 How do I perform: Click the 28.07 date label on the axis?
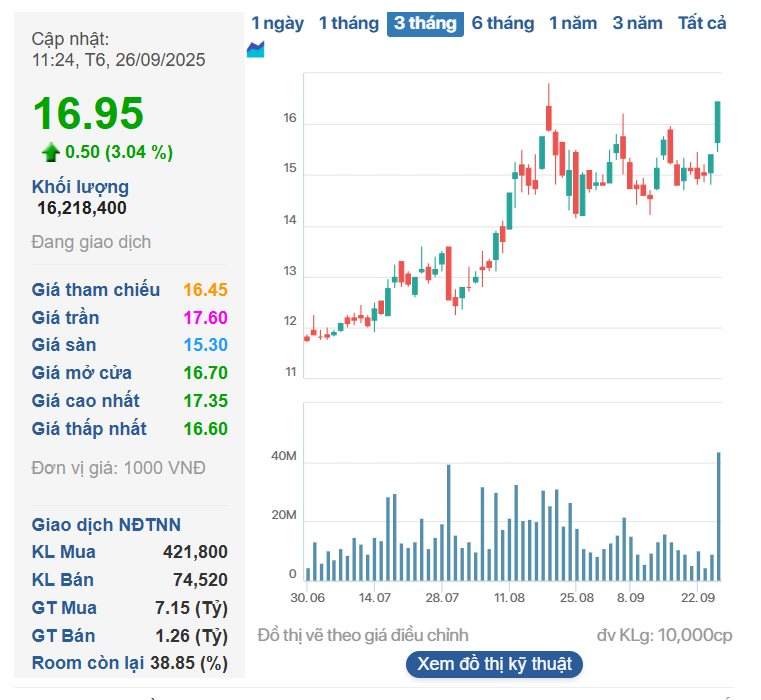coord(441,598)
